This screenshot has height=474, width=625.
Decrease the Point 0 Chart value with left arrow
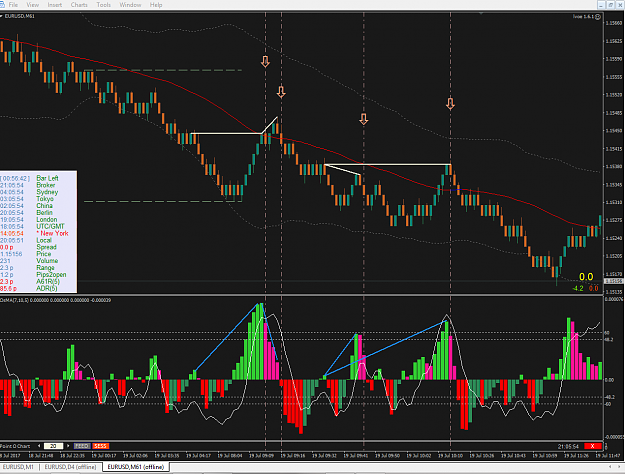point(39,446)
